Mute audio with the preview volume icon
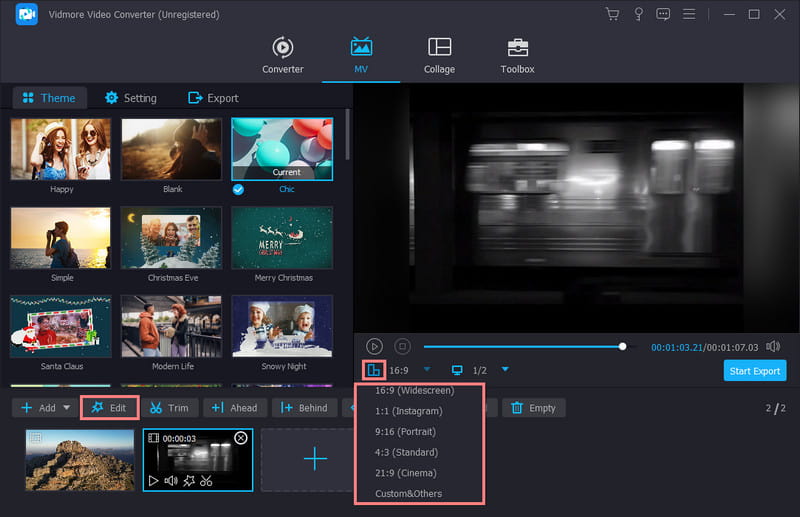 point(773,346)
